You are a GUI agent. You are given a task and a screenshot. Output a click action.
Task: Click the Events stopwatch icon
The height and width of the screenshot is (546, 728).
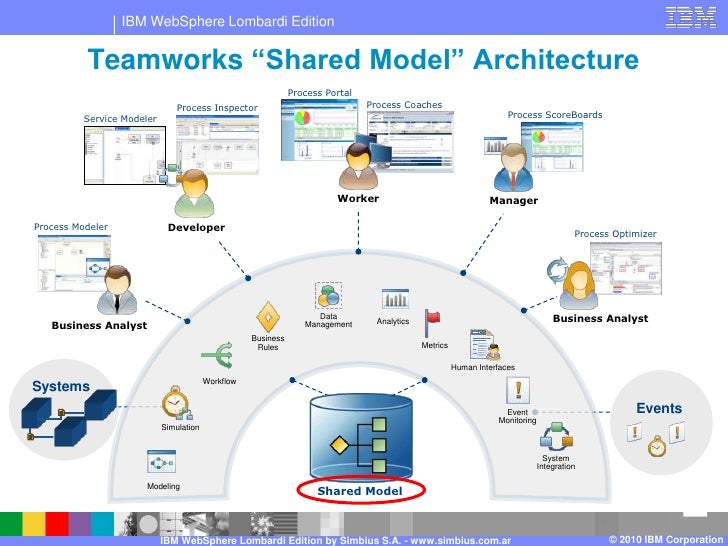656,446
